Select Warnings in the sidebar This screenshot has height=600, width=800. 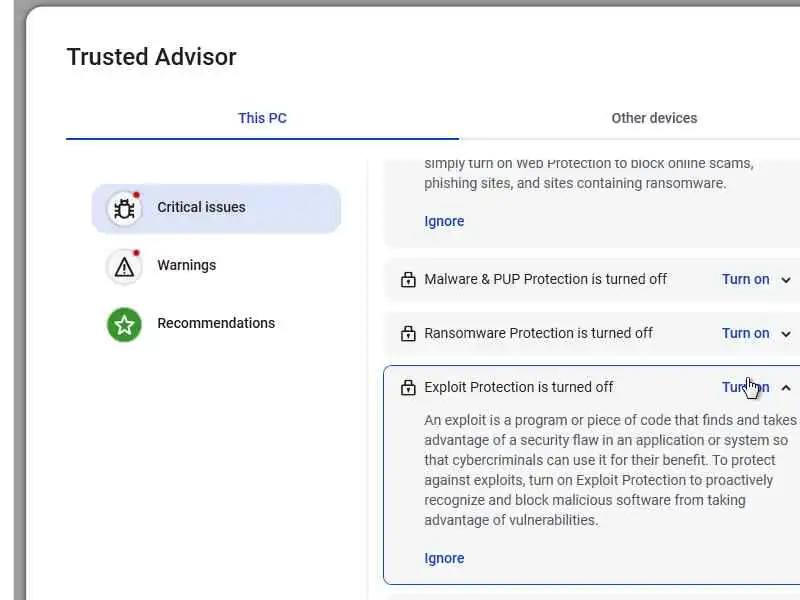click(x=187, y=266)
